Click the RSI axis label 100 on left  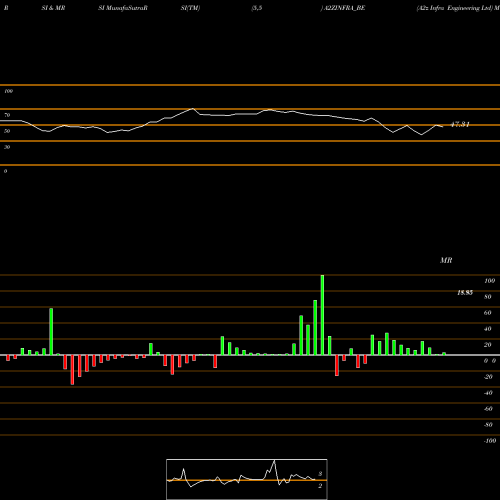tap(8, 91)
